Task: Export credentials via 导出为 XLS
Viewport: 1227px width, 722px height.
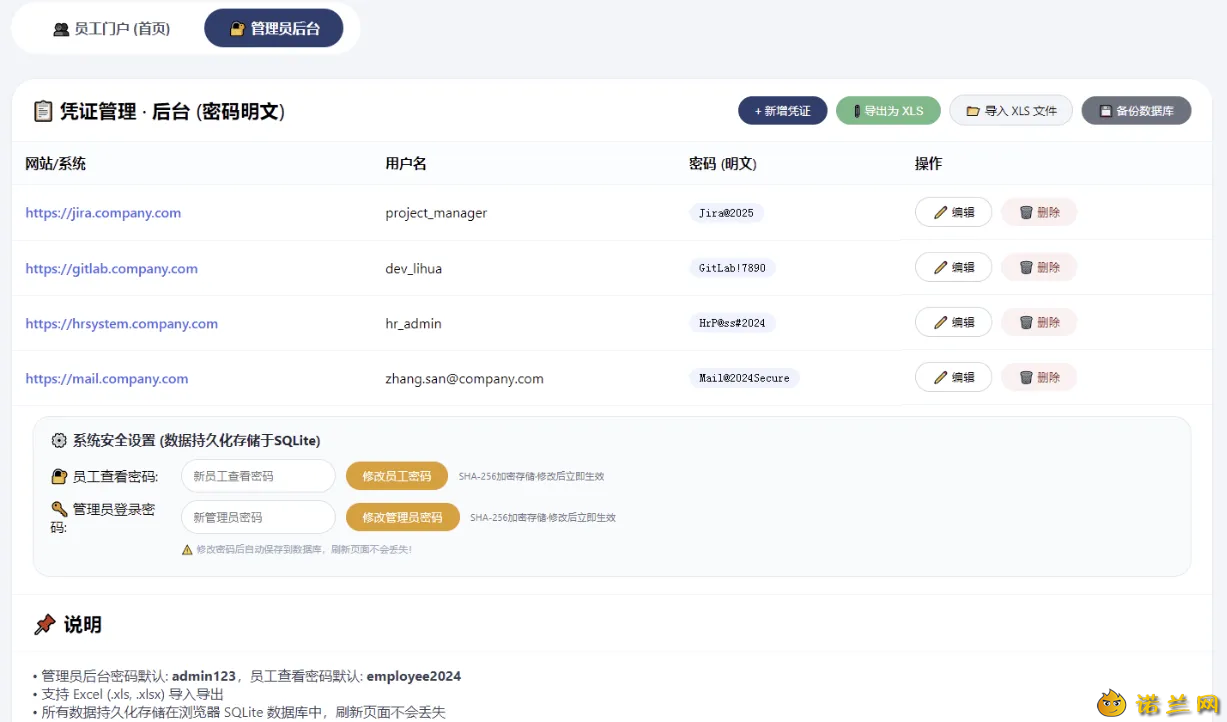Action: [888, 111]
